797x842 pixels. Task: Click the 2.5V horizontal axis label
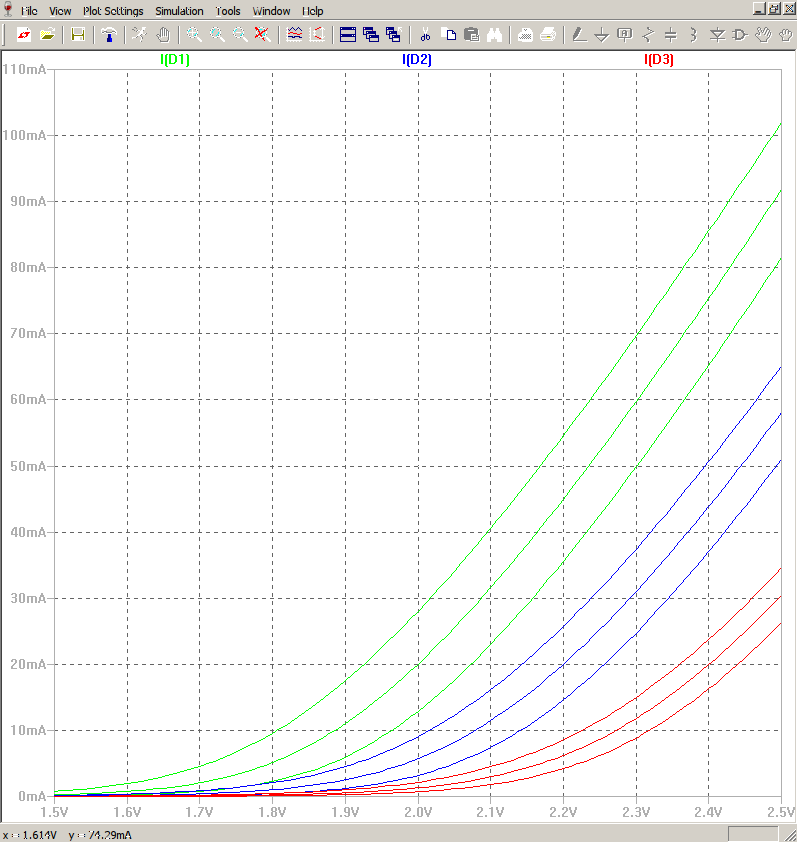pyautogui.click(x=781, y=812)
